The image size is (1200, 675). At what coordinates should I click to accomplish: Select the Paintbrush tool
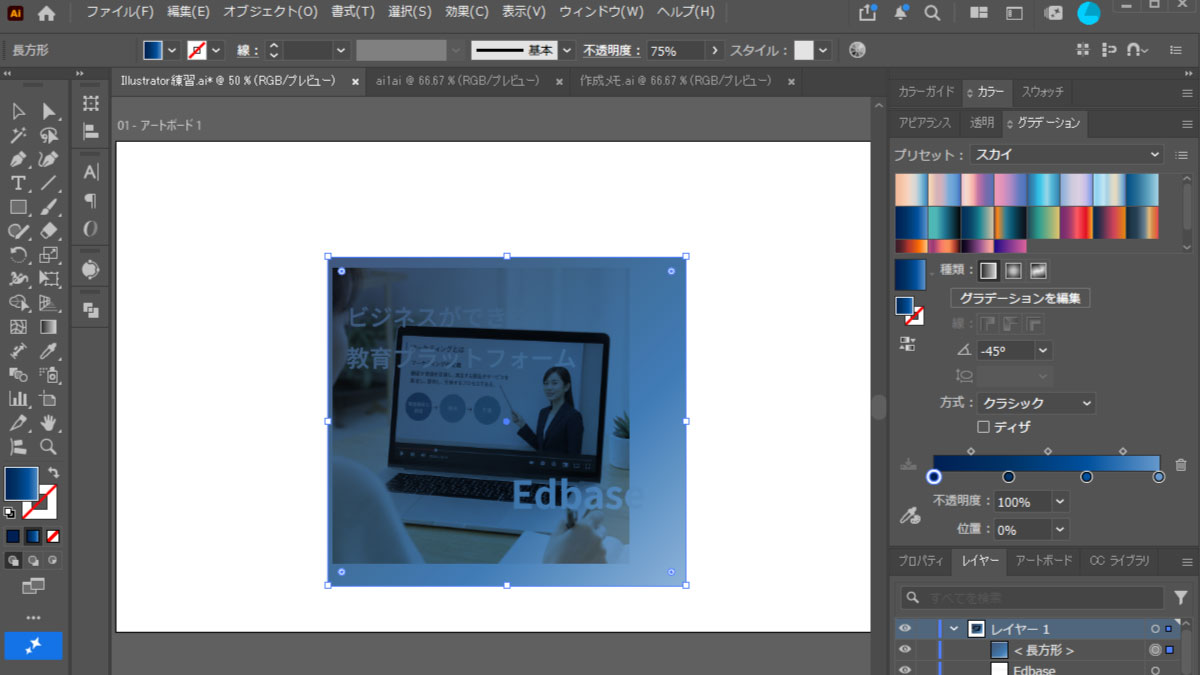click(48, 207)
